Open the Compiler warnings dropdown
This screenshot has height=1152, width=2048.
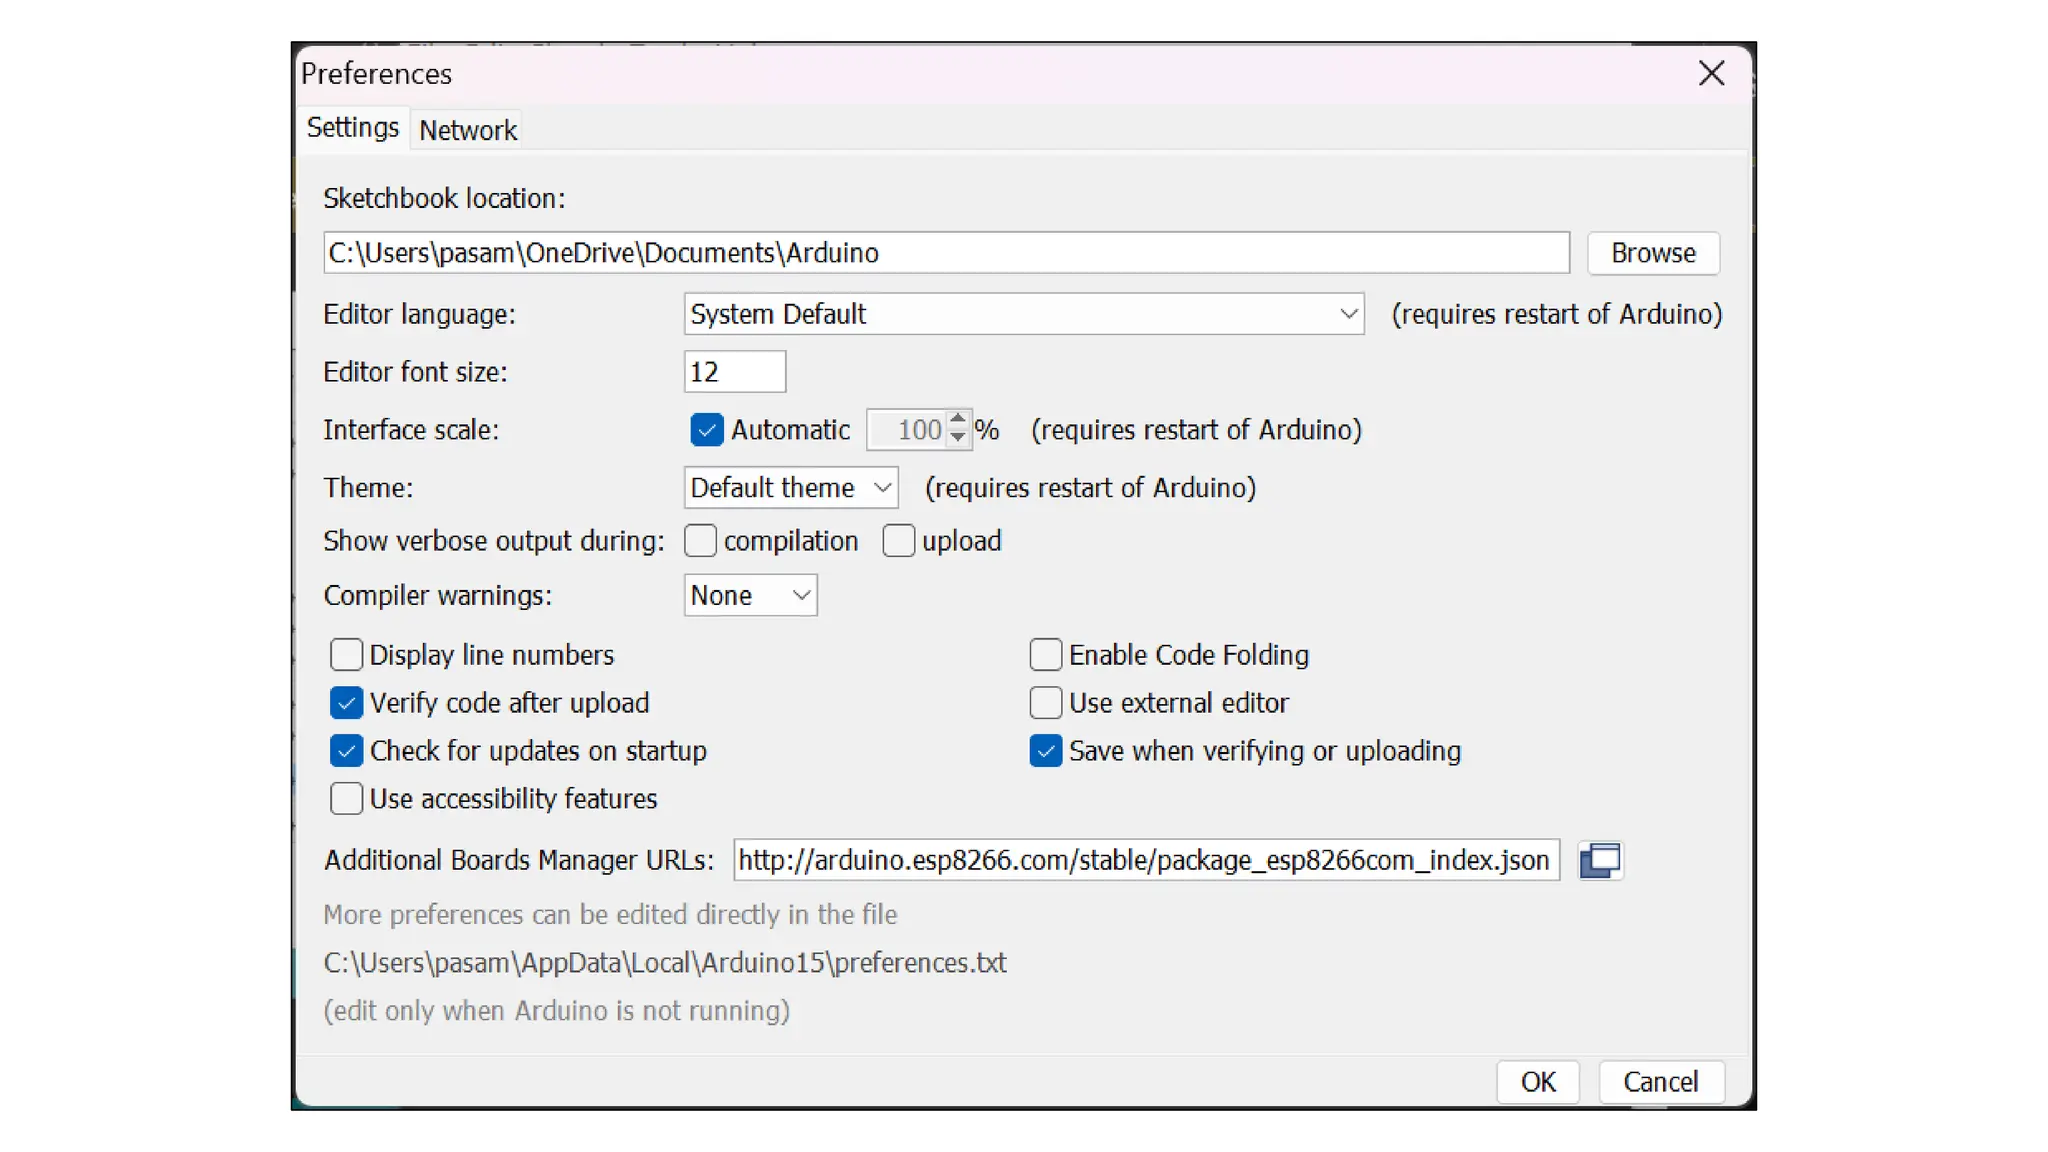[x=750, y=596]
